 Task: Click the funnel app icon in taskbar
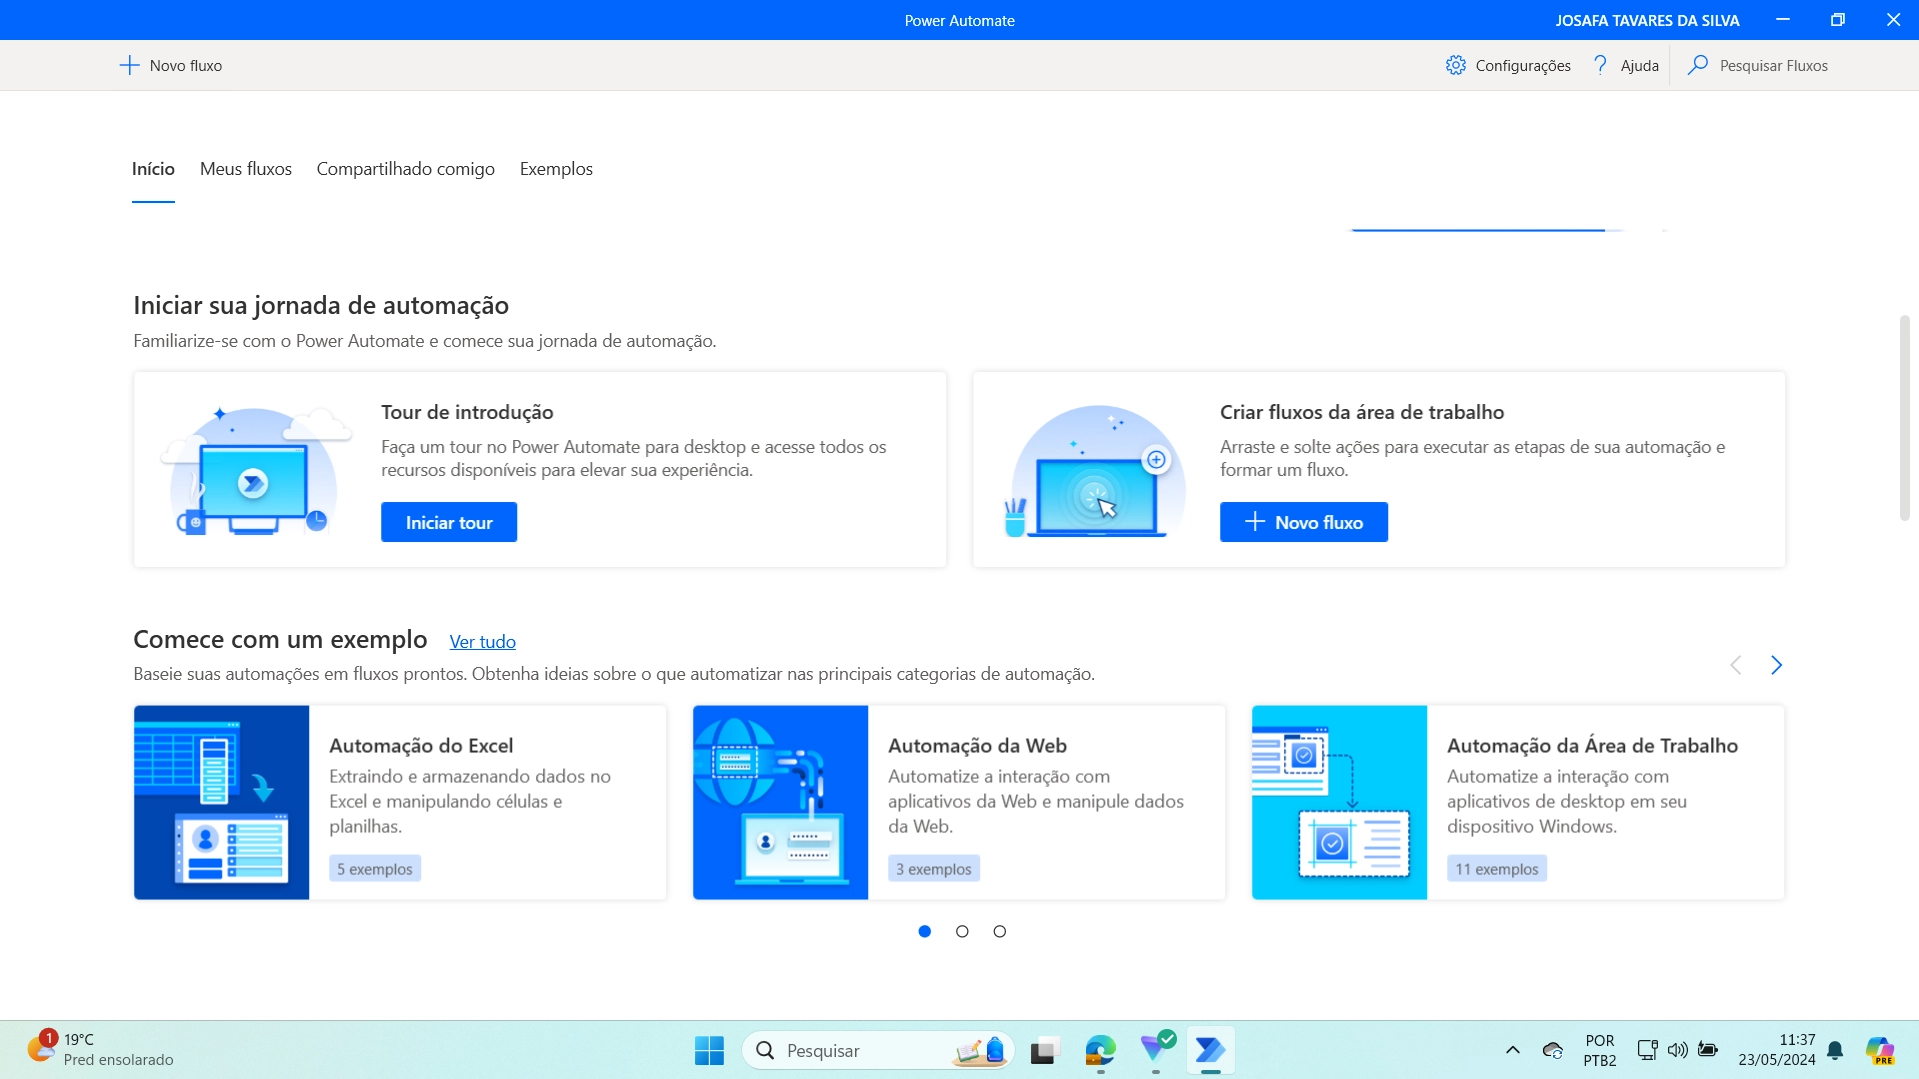pyautogui.click(x=1156, y=1048)
